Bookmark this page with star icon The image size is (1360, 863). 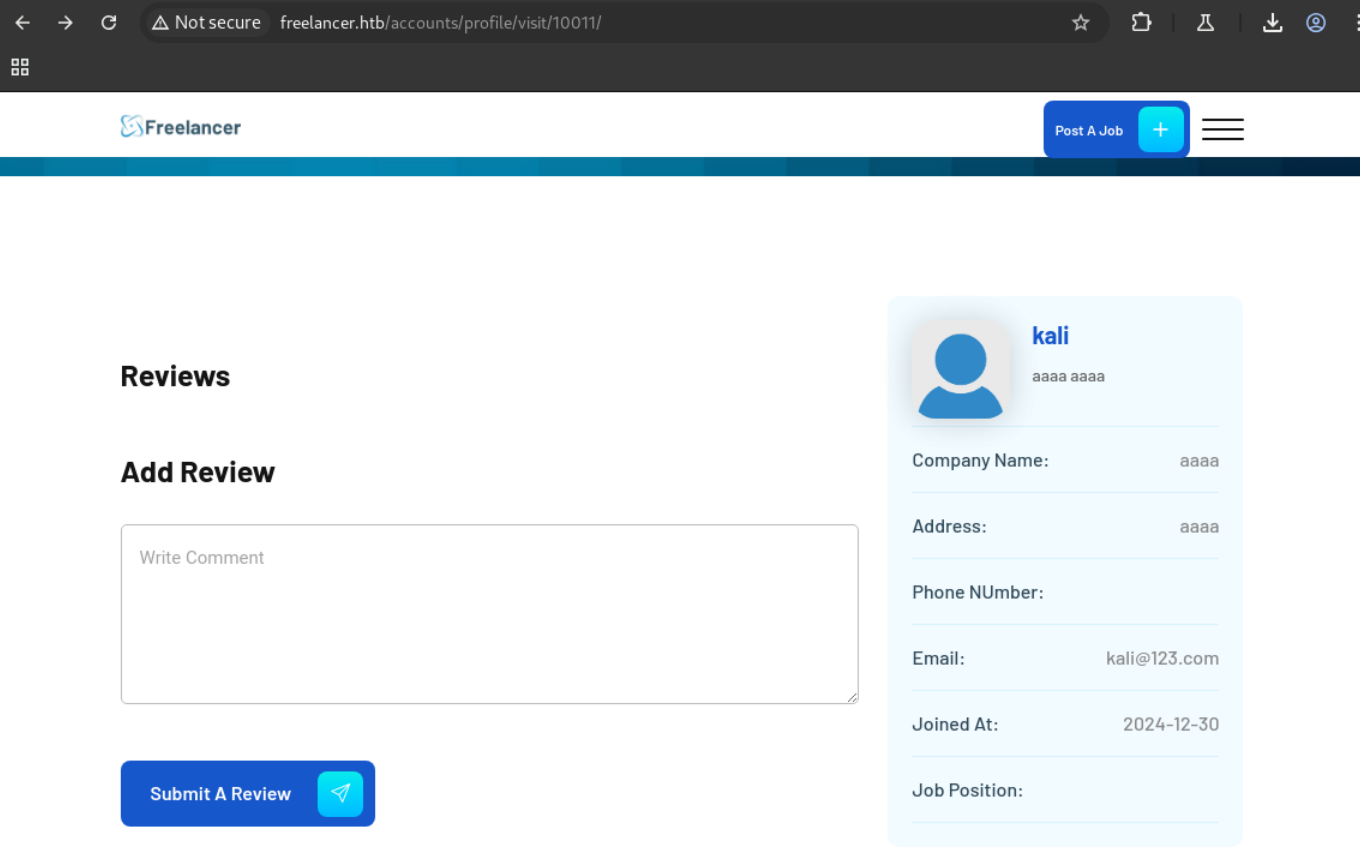1080,22
